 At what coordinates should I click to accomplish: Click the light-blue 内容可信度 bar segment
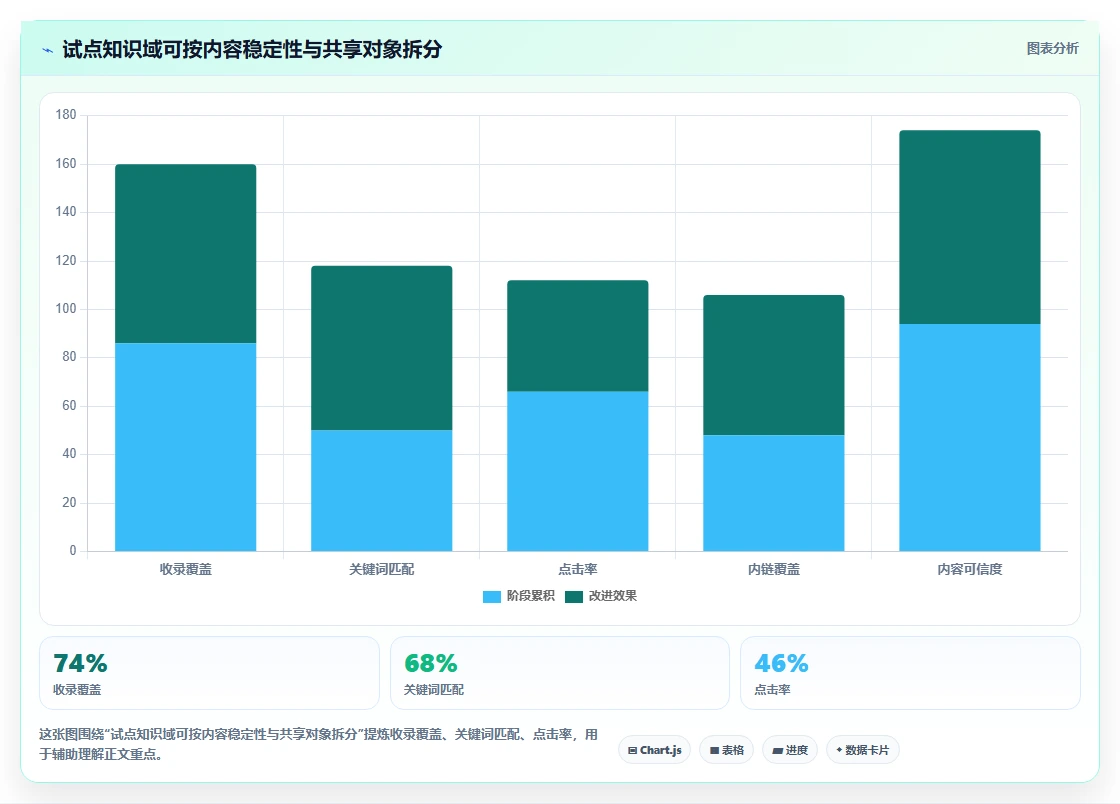970,438
